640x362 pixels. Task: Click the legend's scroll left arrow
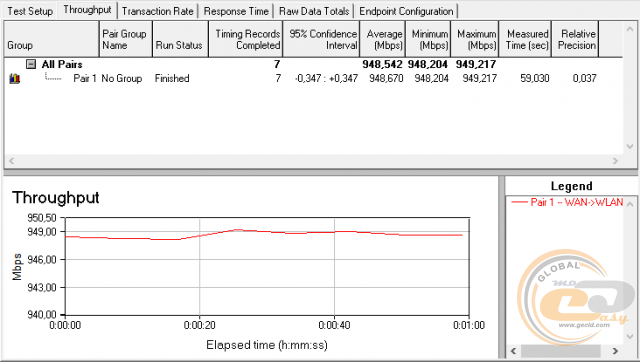coord(513,351)
